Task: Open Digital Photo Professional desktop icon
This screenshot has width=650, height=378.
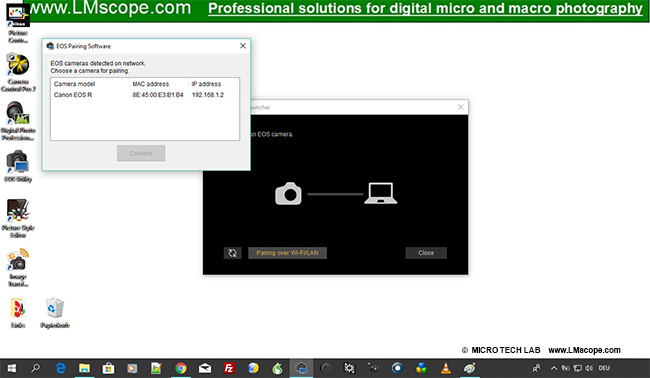Action: (x=18, y=121)
